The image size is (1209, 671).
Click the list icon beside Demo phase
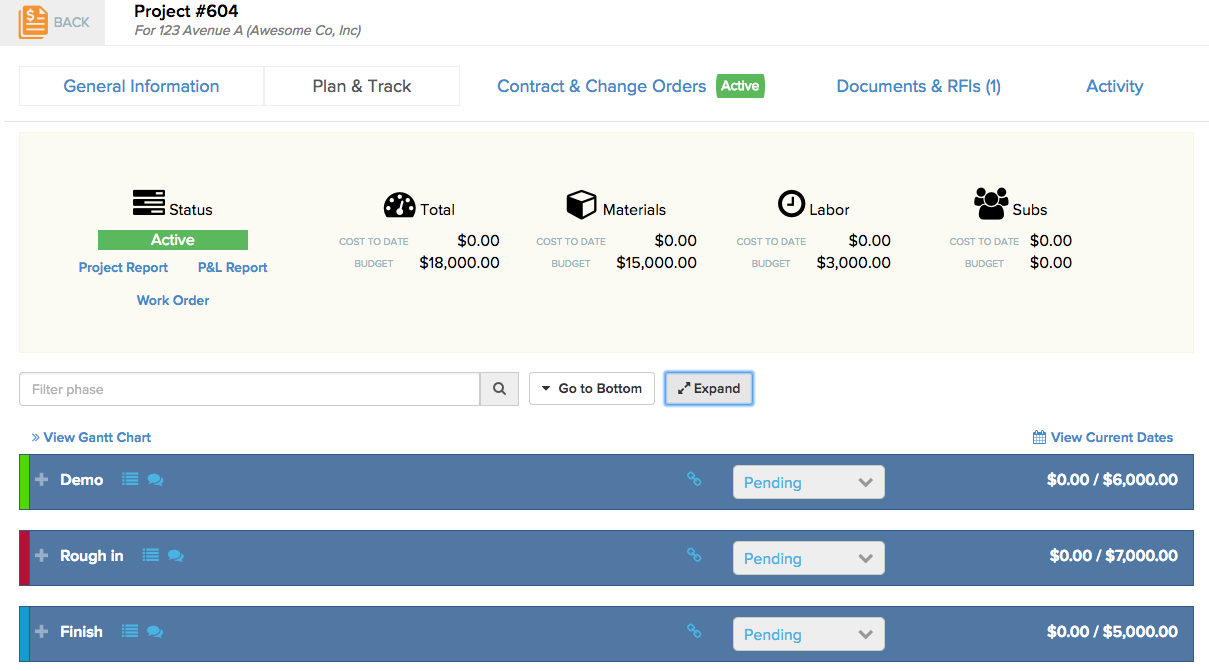pyautogui.click(x=130, y=480)
